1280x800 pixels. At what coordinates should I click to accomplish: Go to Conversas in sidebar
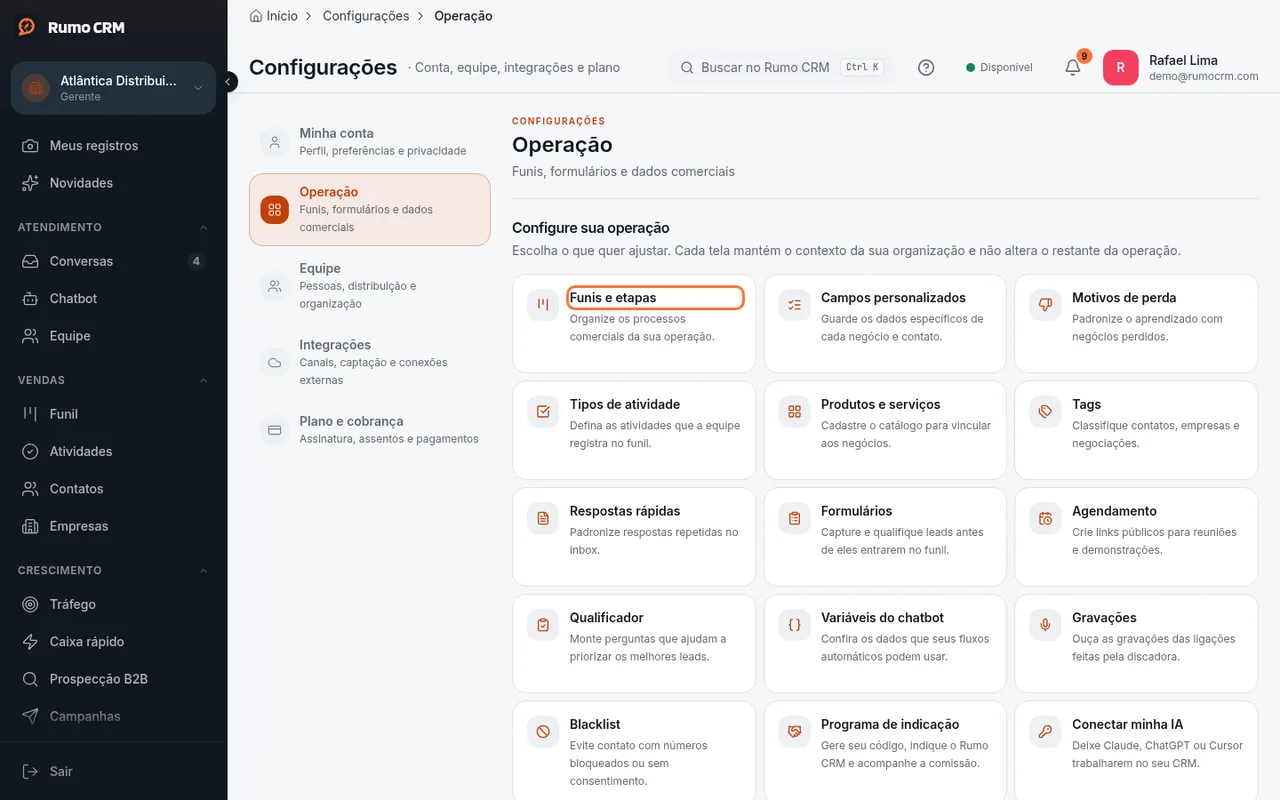113,261
